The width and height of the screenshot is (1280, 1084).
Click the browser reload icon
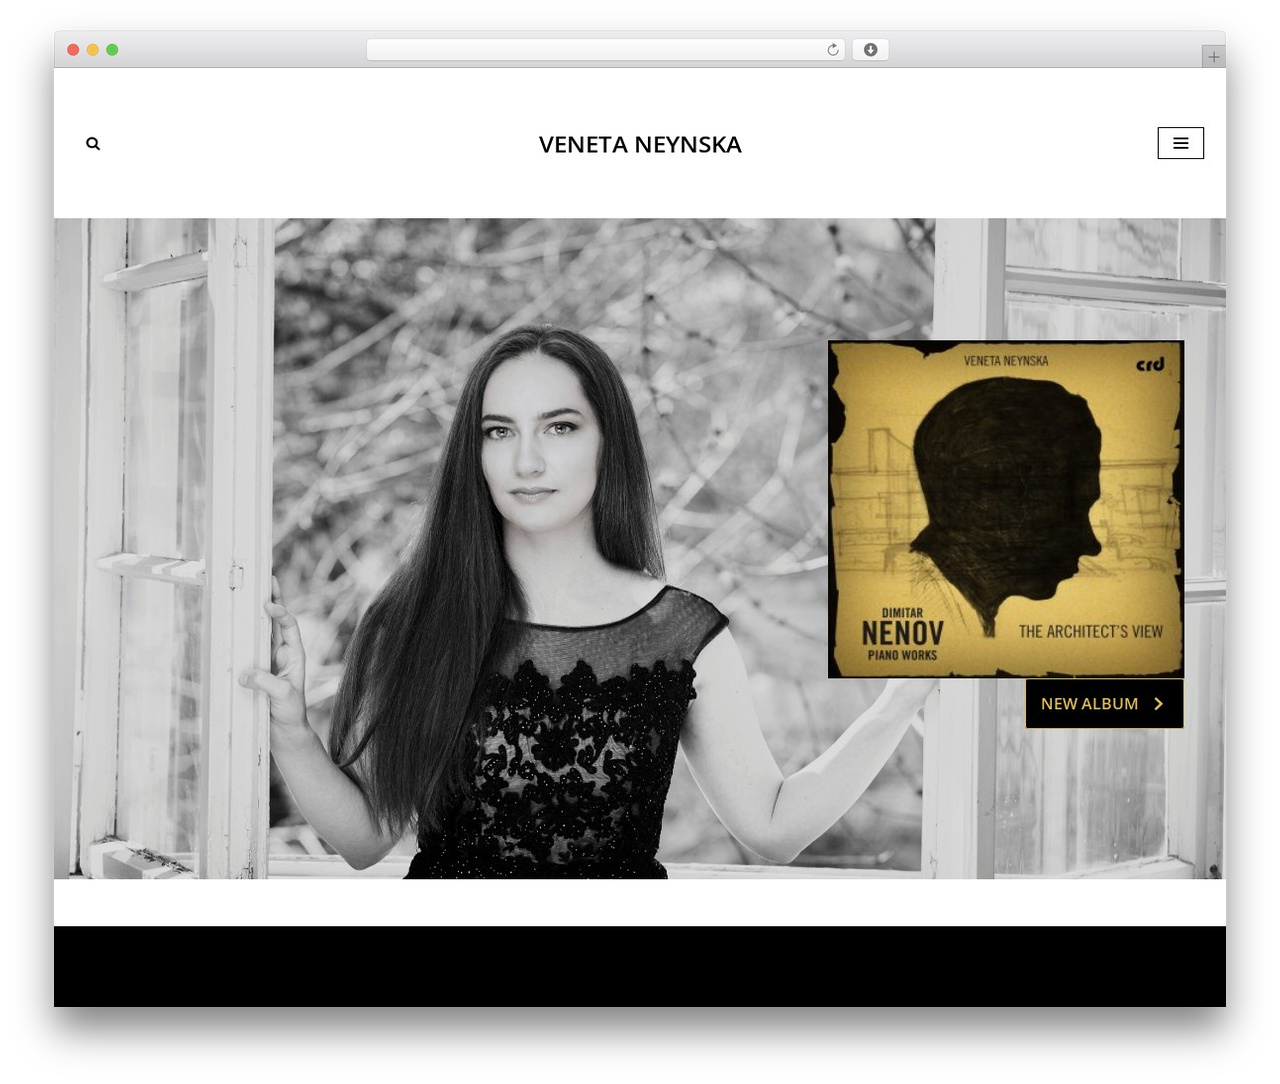833,50
